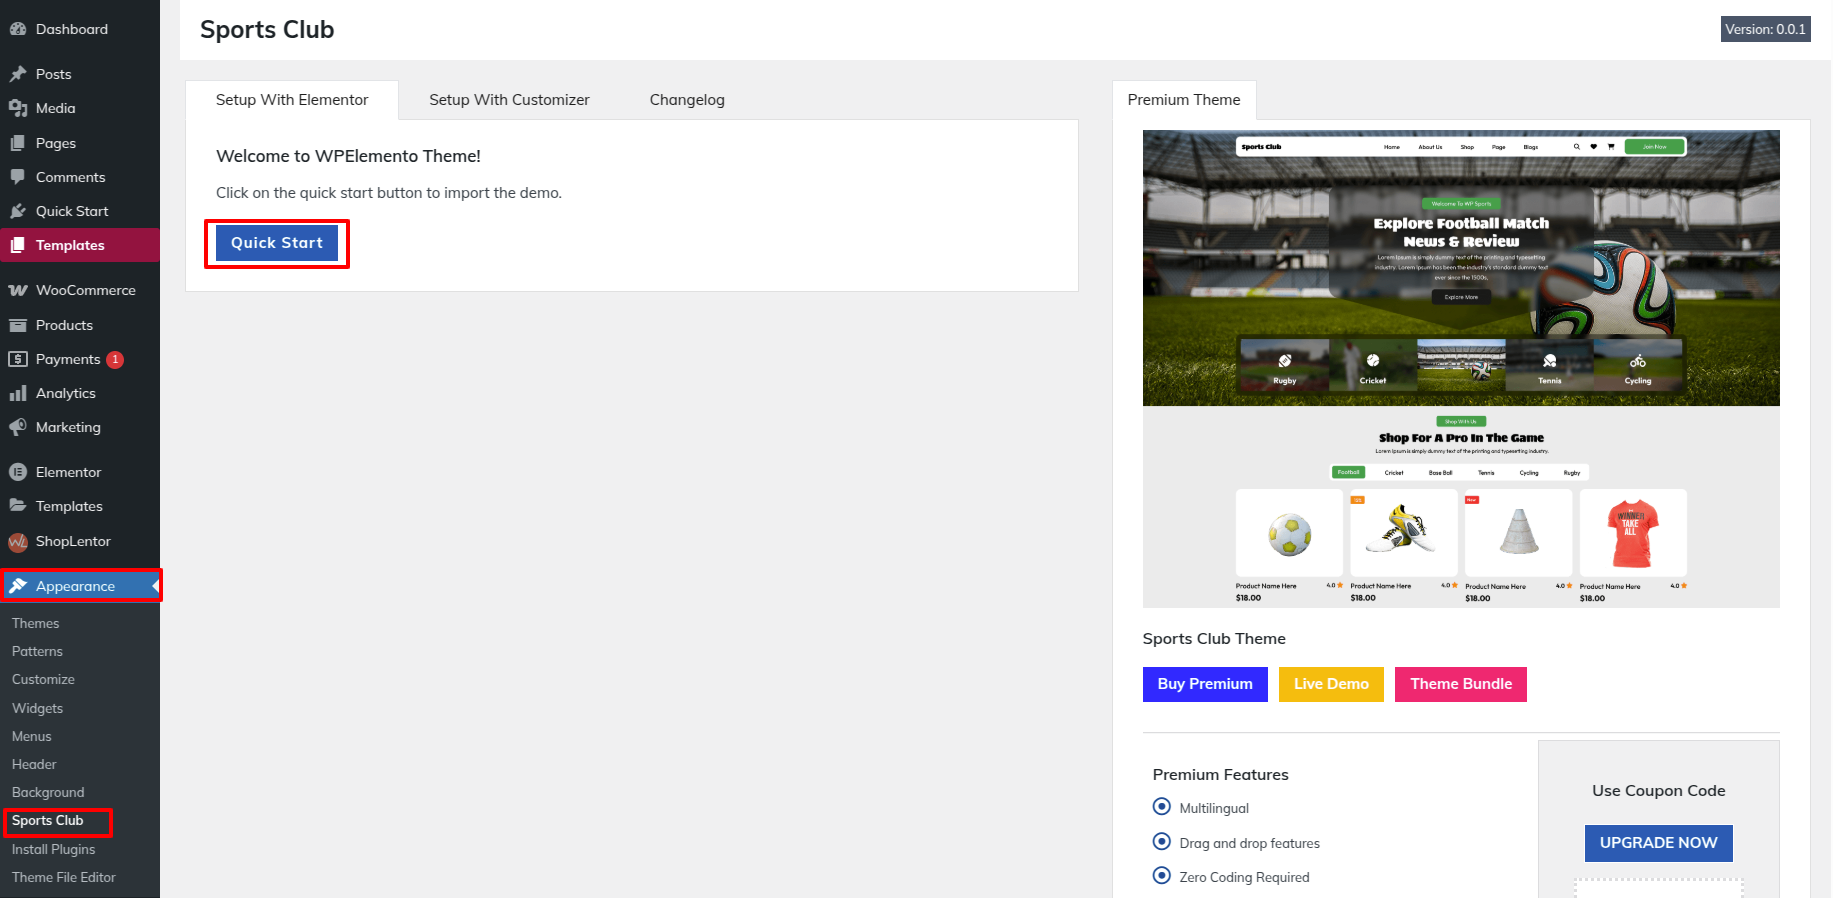This screenshot has width=1833, height=898.
Task: Go to the Analytics menu
Action: coord(80,393)
